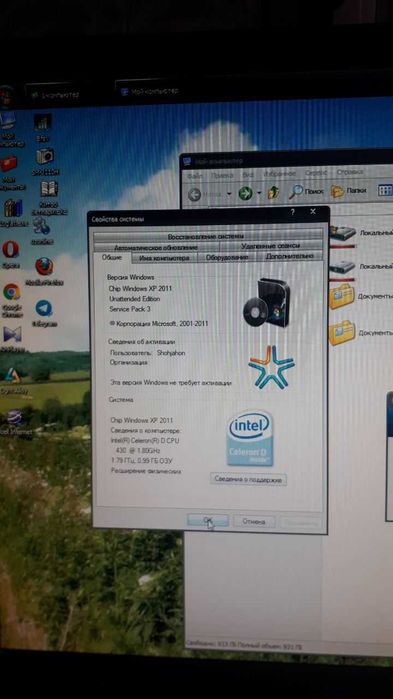Launch Telegram from the desktop
This screenshot has width=393, height=699.
[44, 308]
